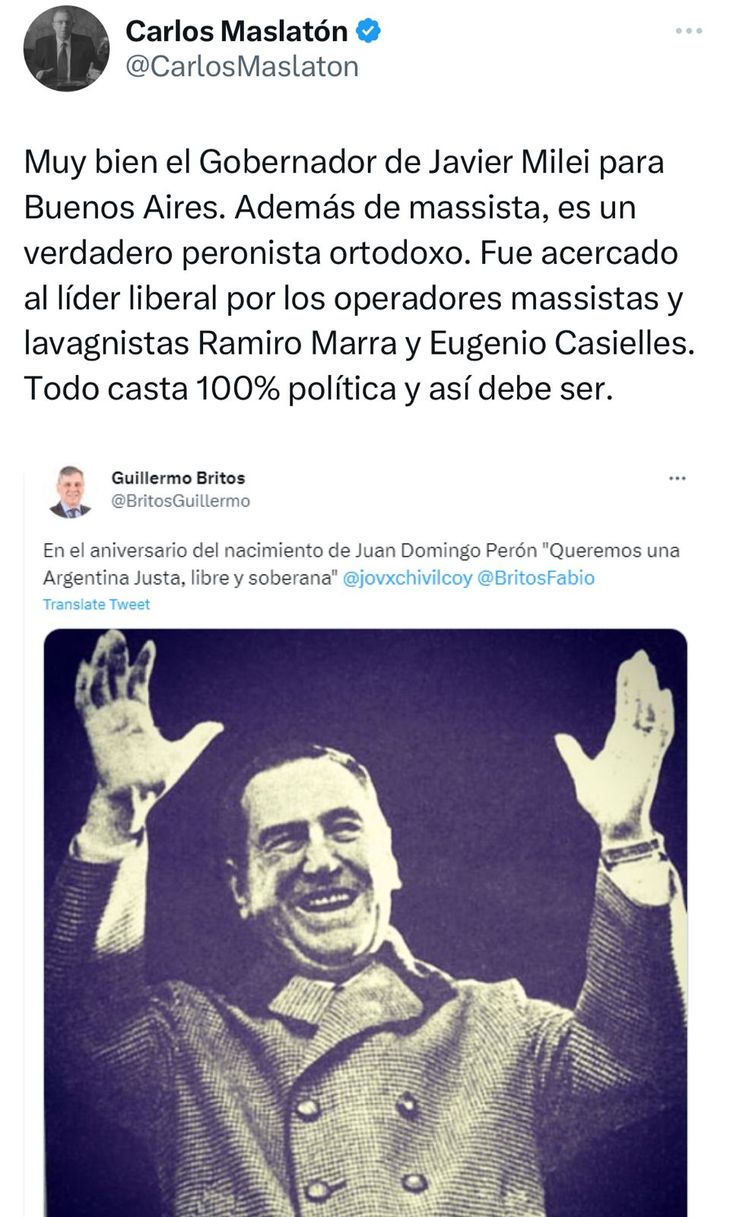Click the Translate Tweet link
Image resolution: width=730 pixels, height=1217 pixels.
click(96, 605)
